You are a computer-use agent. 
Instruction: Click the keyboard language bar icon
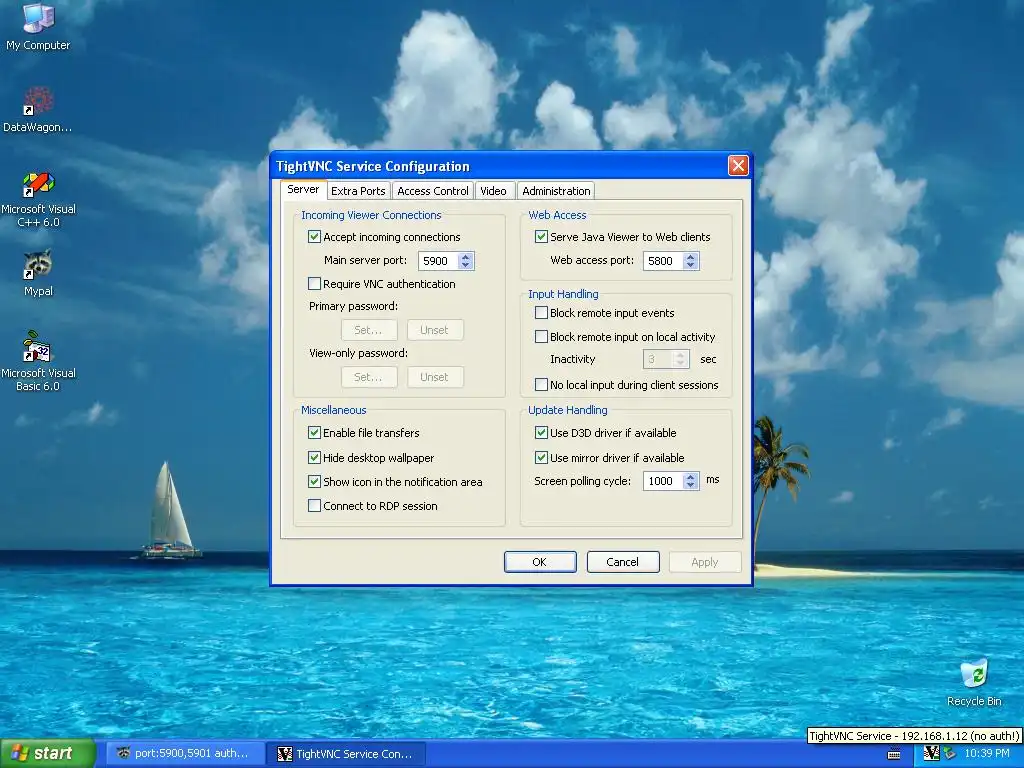point(894,754)
